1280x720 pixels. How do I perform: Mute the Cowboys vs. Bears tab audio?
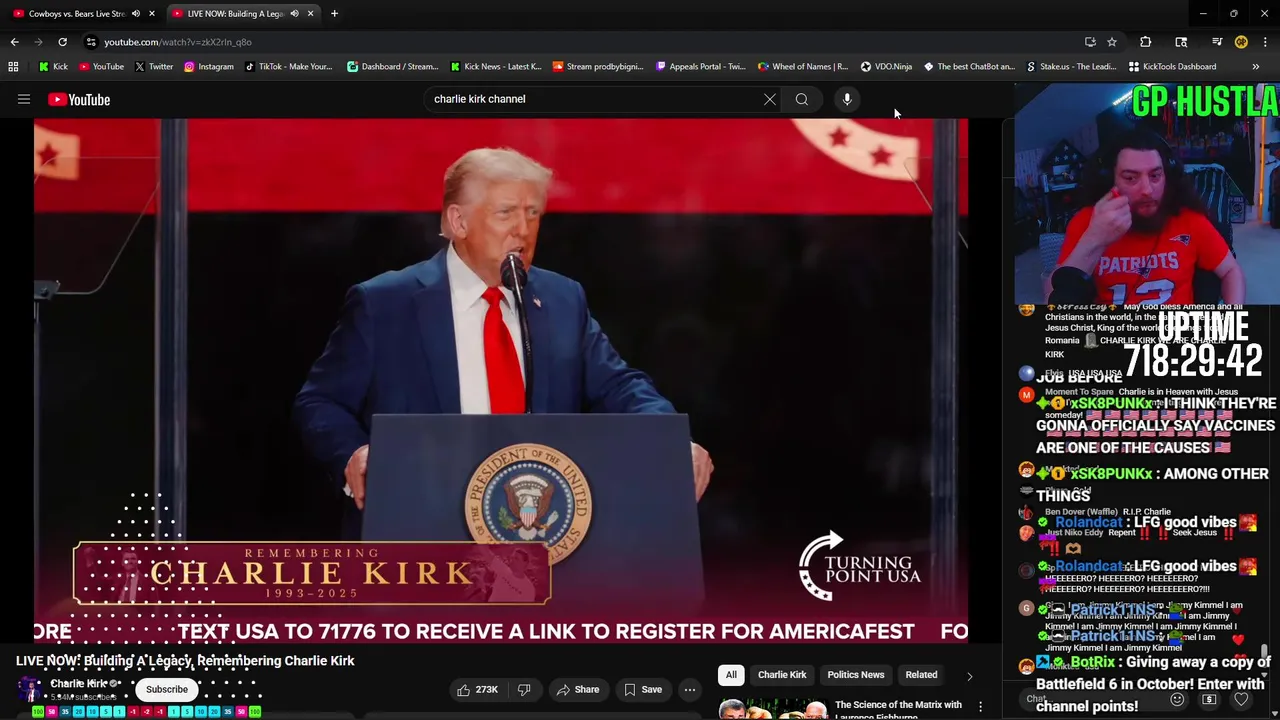point(136,13)
